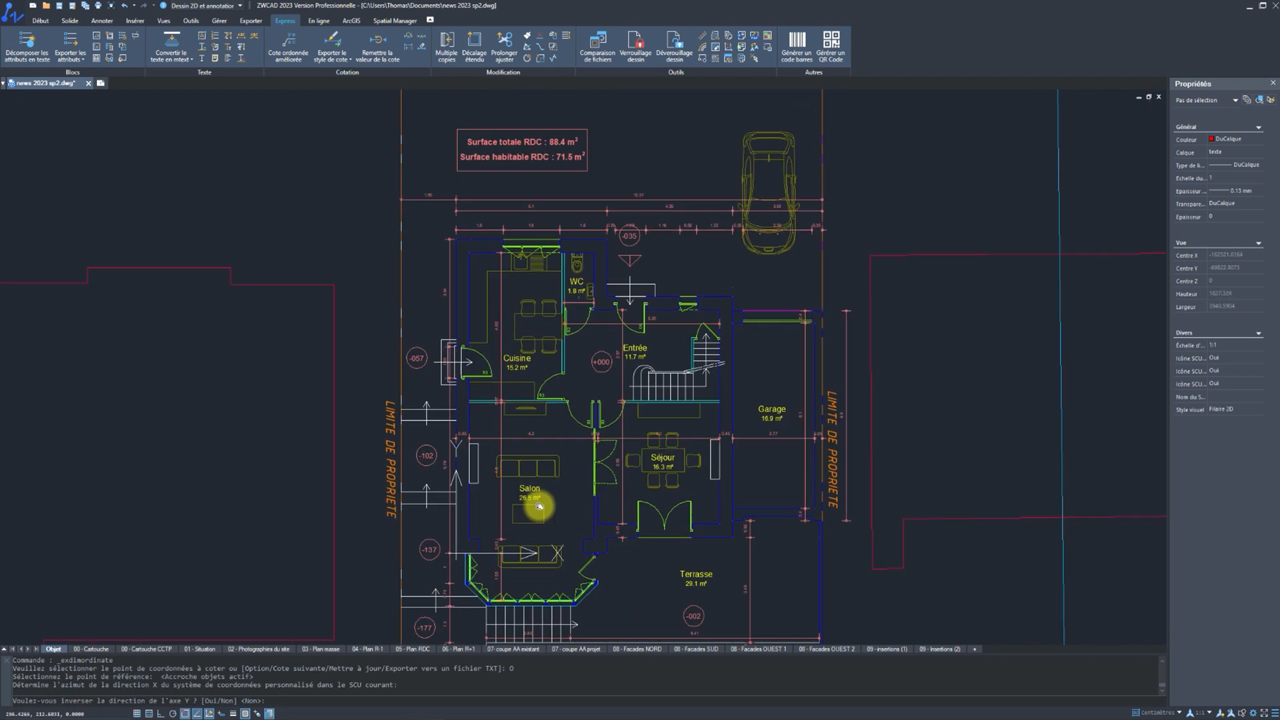The width and height of the screenshot is (1280, 720).
Task: Click Convertir le texte en mtext
Action: click(x=171, y=47)
